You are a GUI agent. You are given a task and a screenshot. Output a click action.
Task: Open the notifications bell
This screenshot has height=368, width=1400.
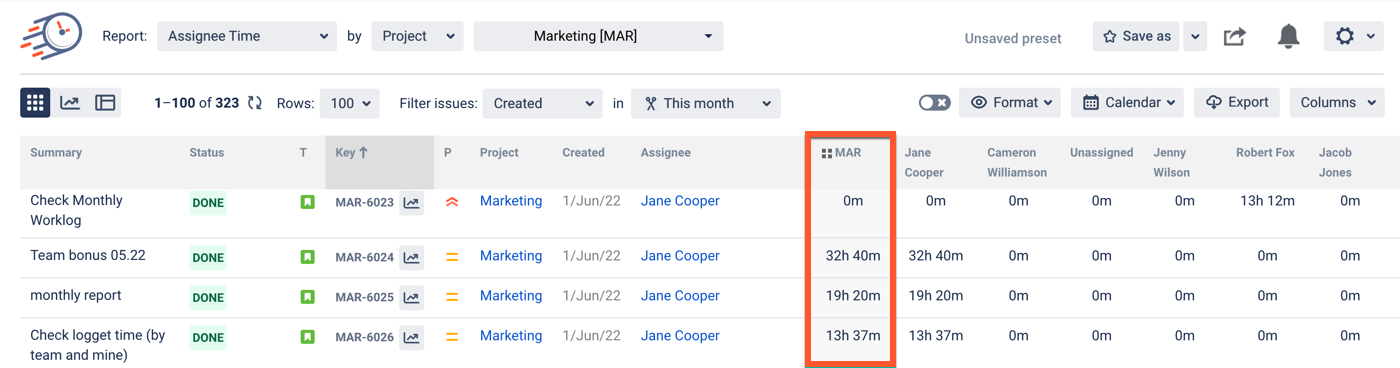click(1288, 37)
